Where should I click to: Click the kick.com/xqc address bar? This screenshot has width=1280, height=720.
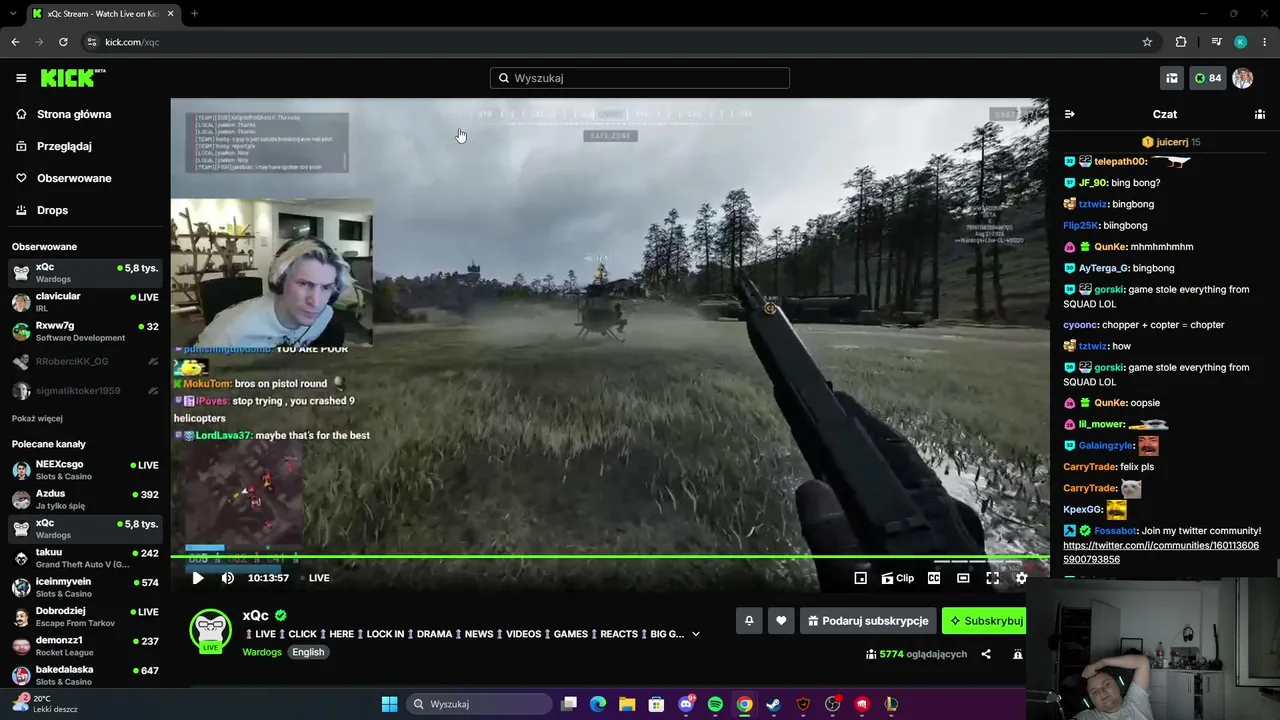[610, 42]
